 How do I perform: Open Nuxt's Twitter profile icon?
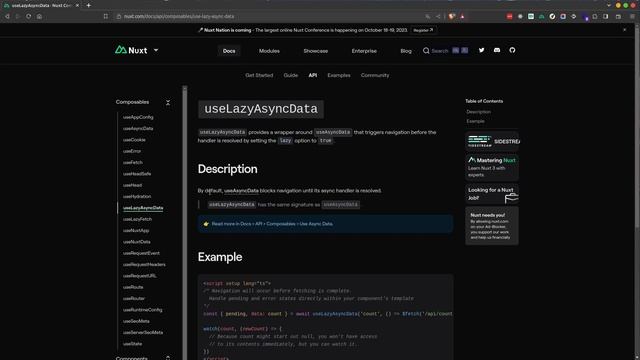tap(482, 50)
